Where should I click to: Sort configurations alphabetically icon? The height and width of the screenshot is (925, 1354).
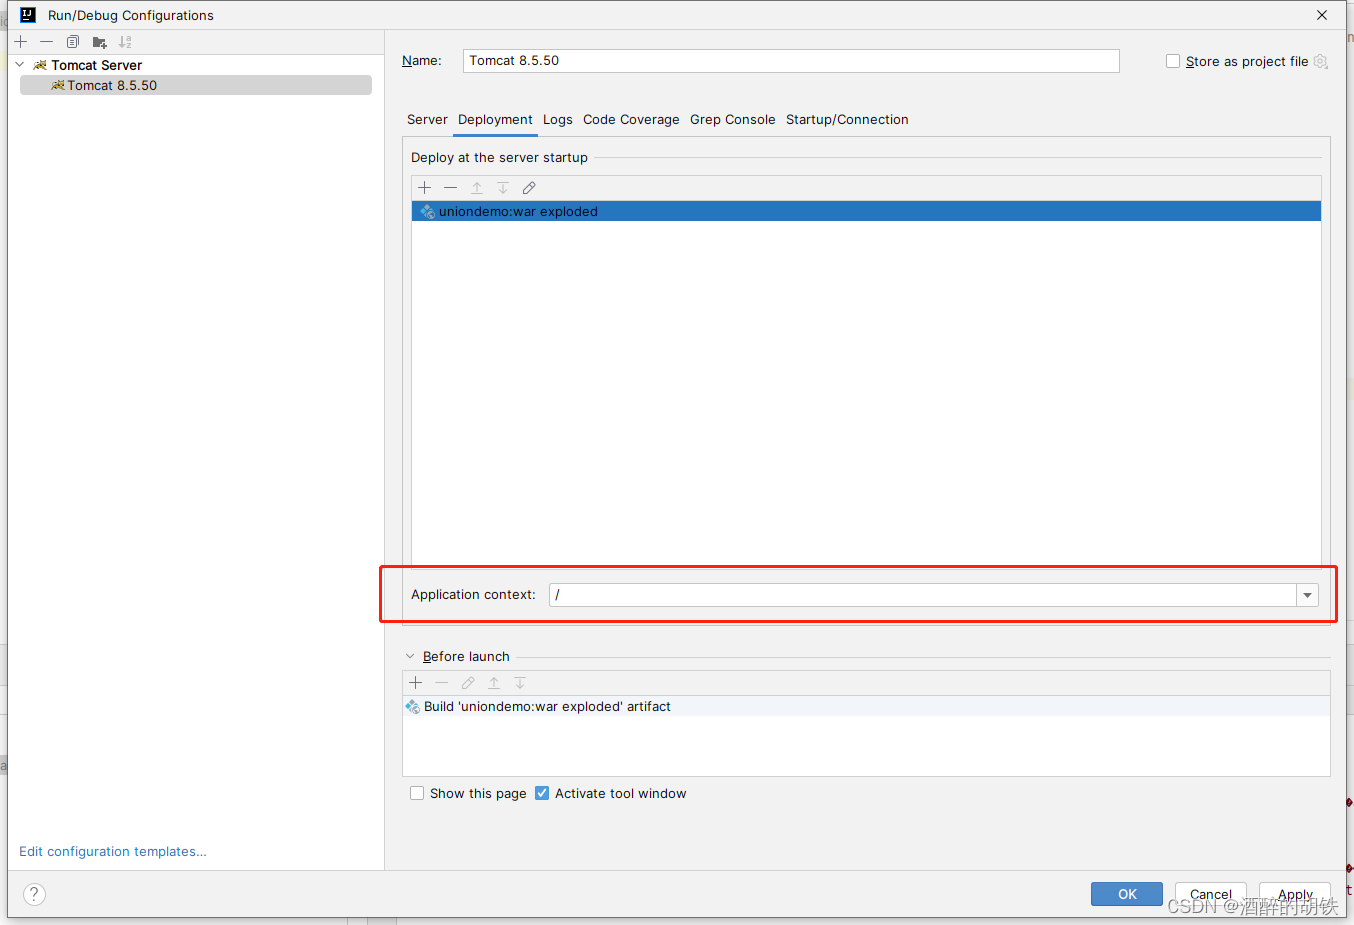(125, 42)
